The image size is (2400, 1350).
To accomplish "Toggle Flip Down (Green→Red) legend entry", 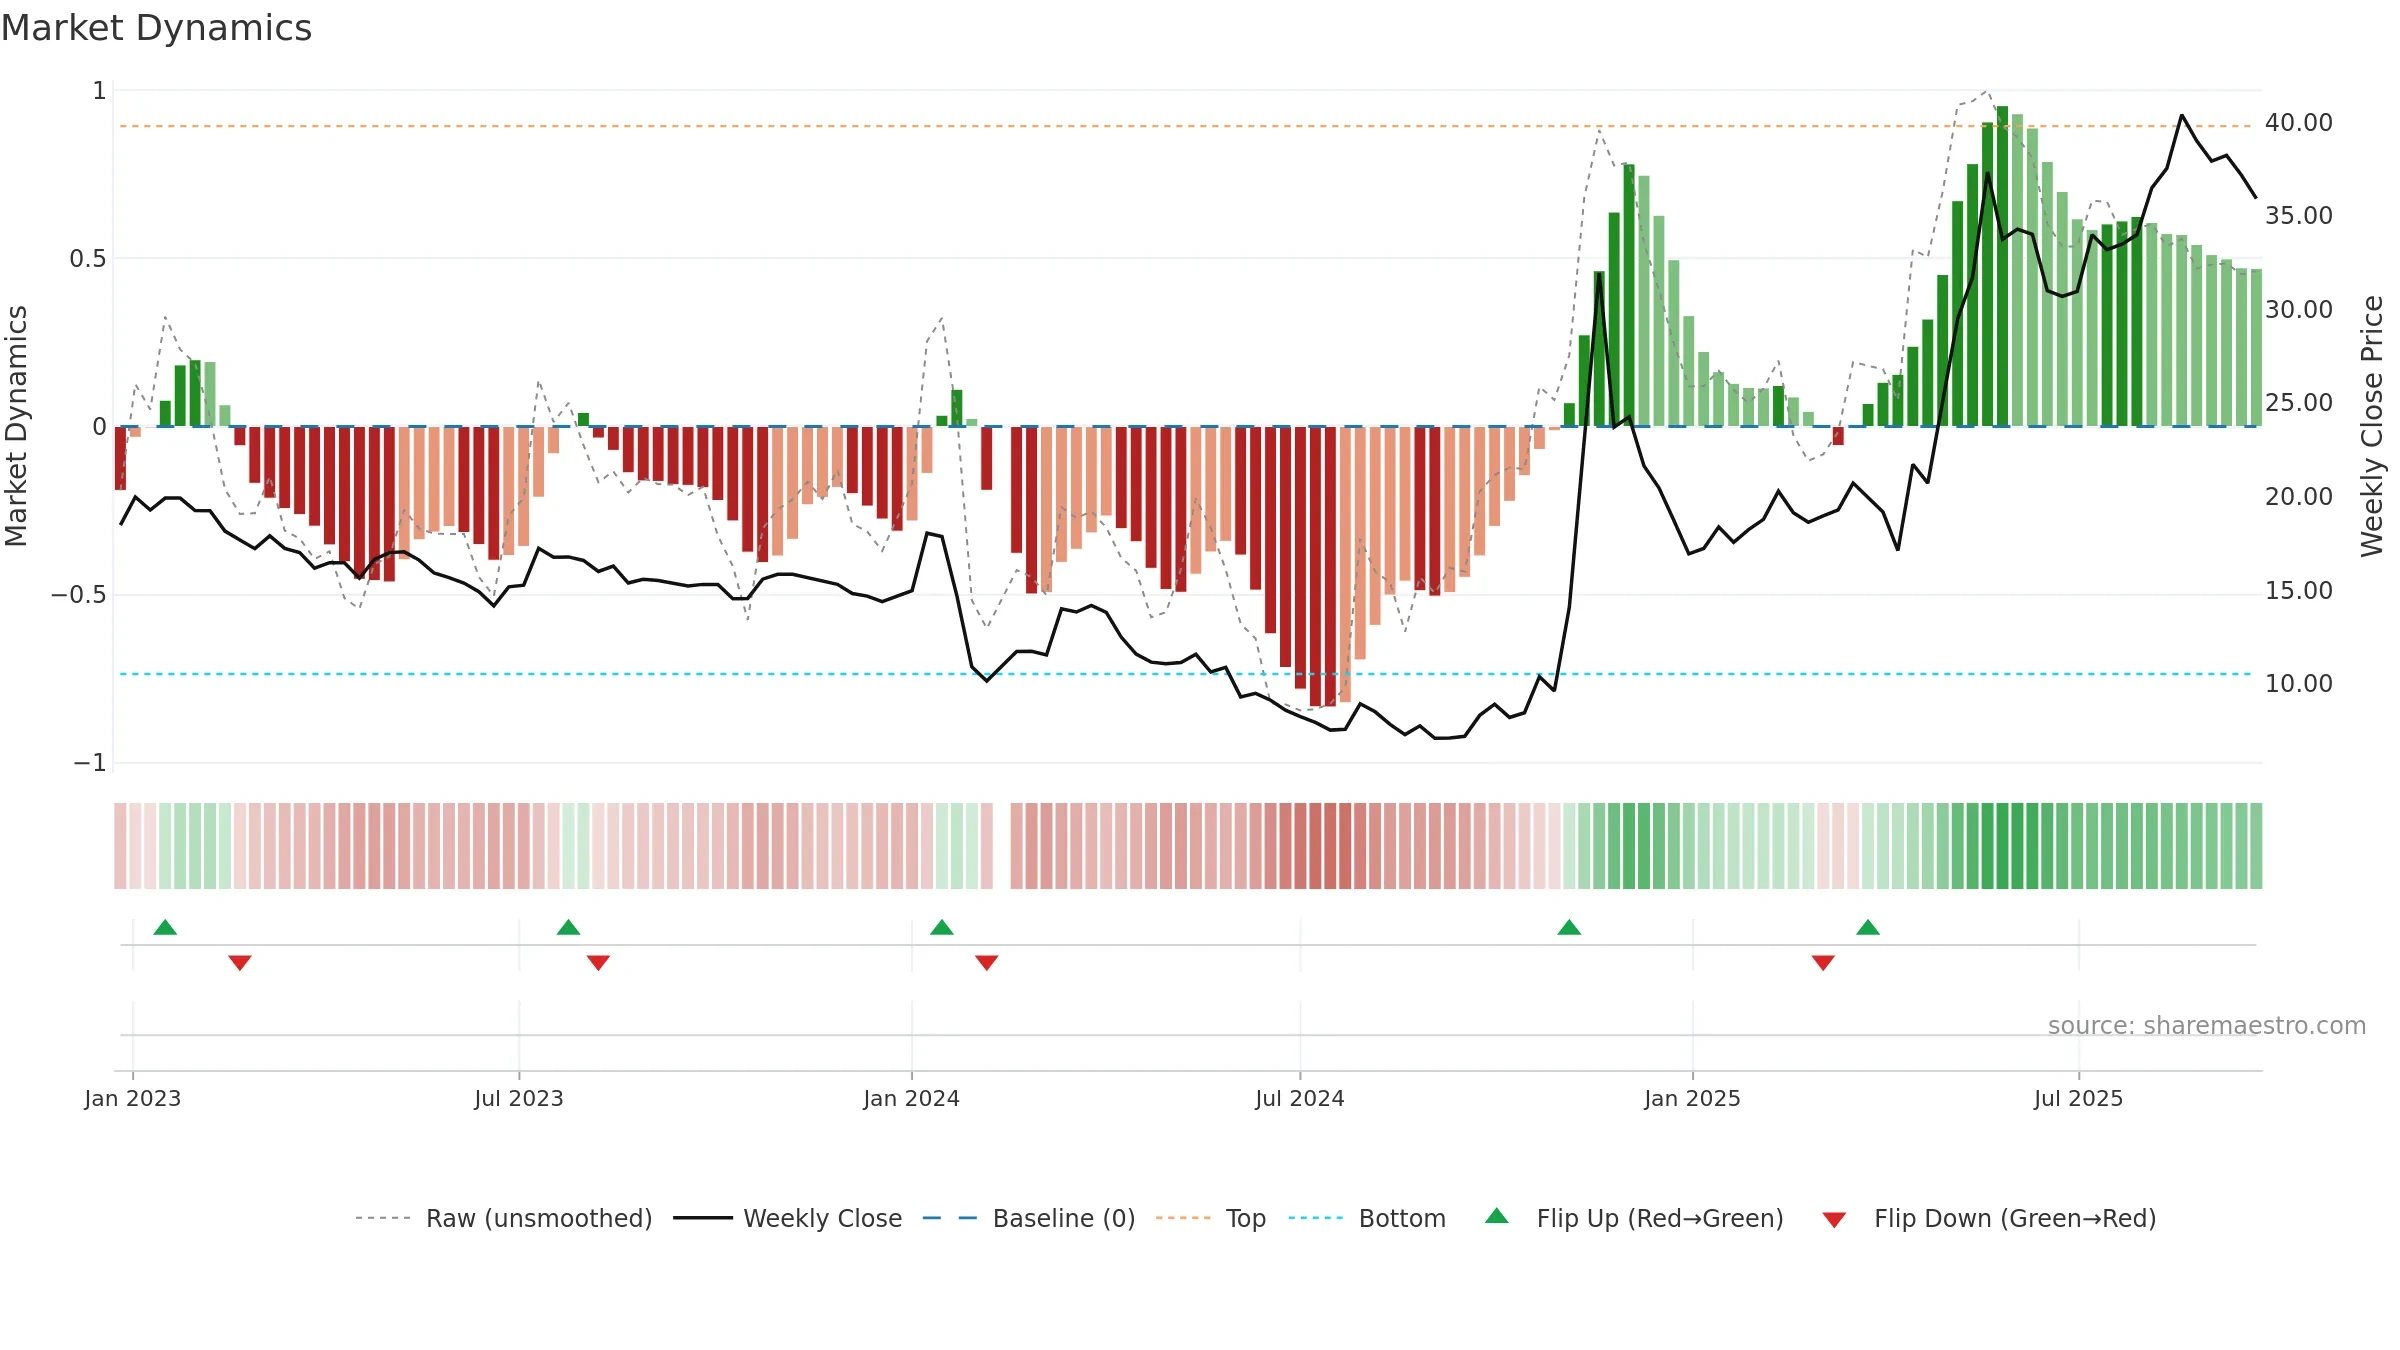I will click(1989, 1218).
